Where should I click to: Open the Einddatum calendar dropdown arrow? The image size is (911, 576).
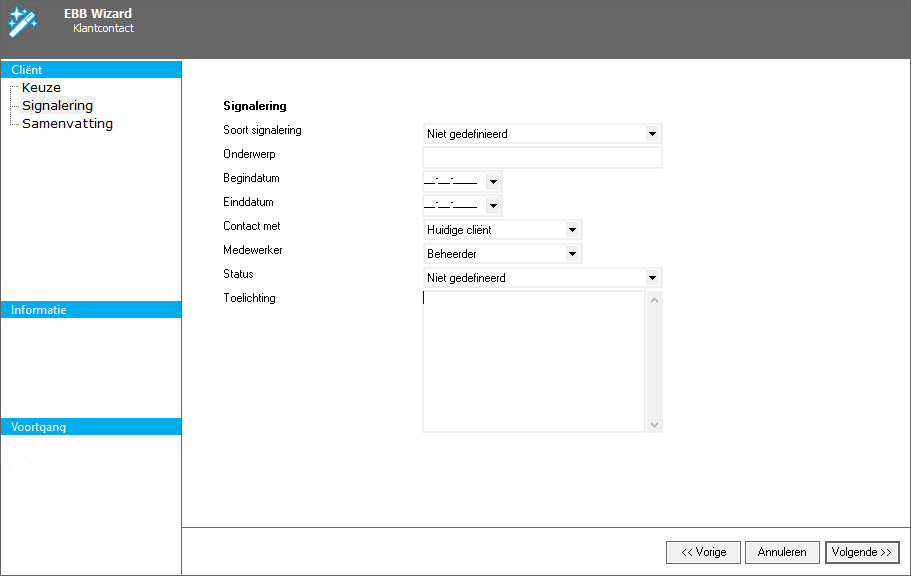click(x=492, y=206)
